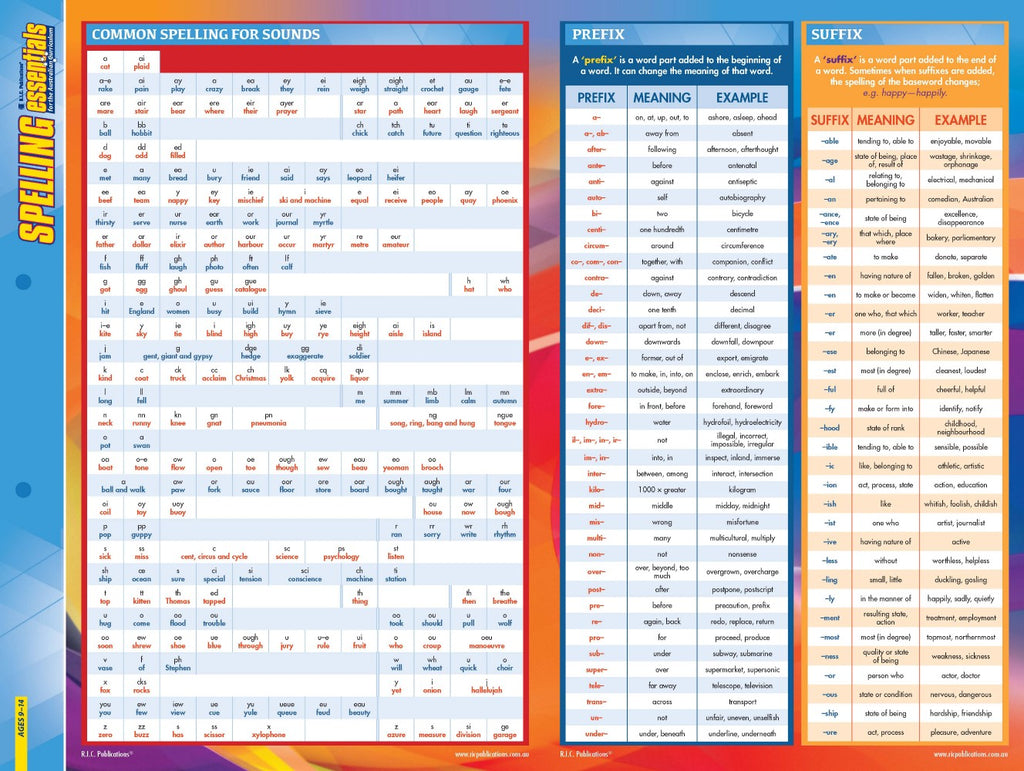Select the example 'Chinese, Japanese'
Viewport: 1024px width, 771px height.
960,352
